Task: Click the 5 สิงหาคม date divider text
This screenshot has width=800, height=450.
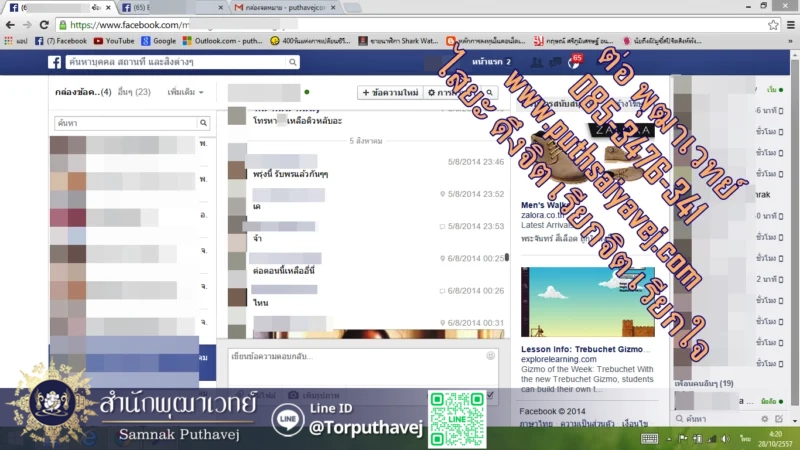Action: [x=366, y=141]
